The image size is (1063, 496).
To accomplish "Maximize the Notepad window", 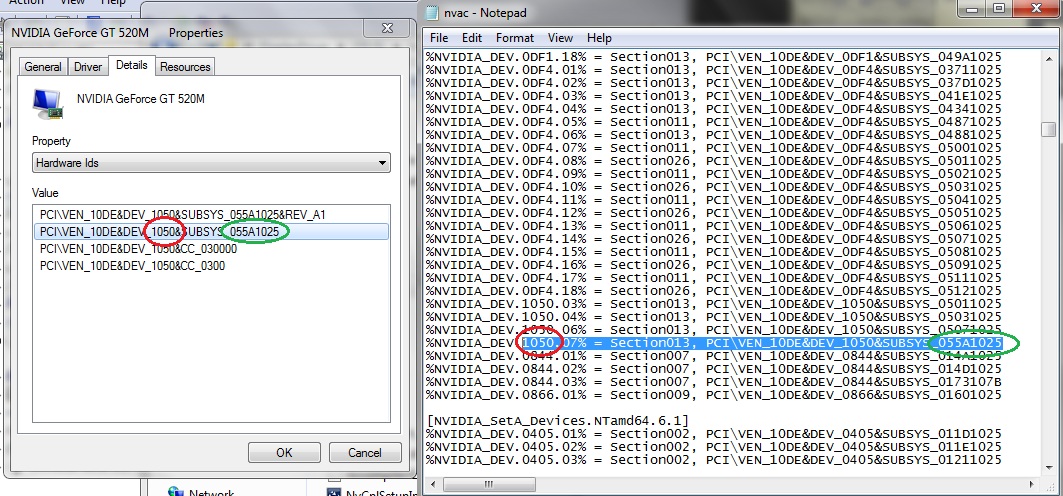I will coord(999,9).
